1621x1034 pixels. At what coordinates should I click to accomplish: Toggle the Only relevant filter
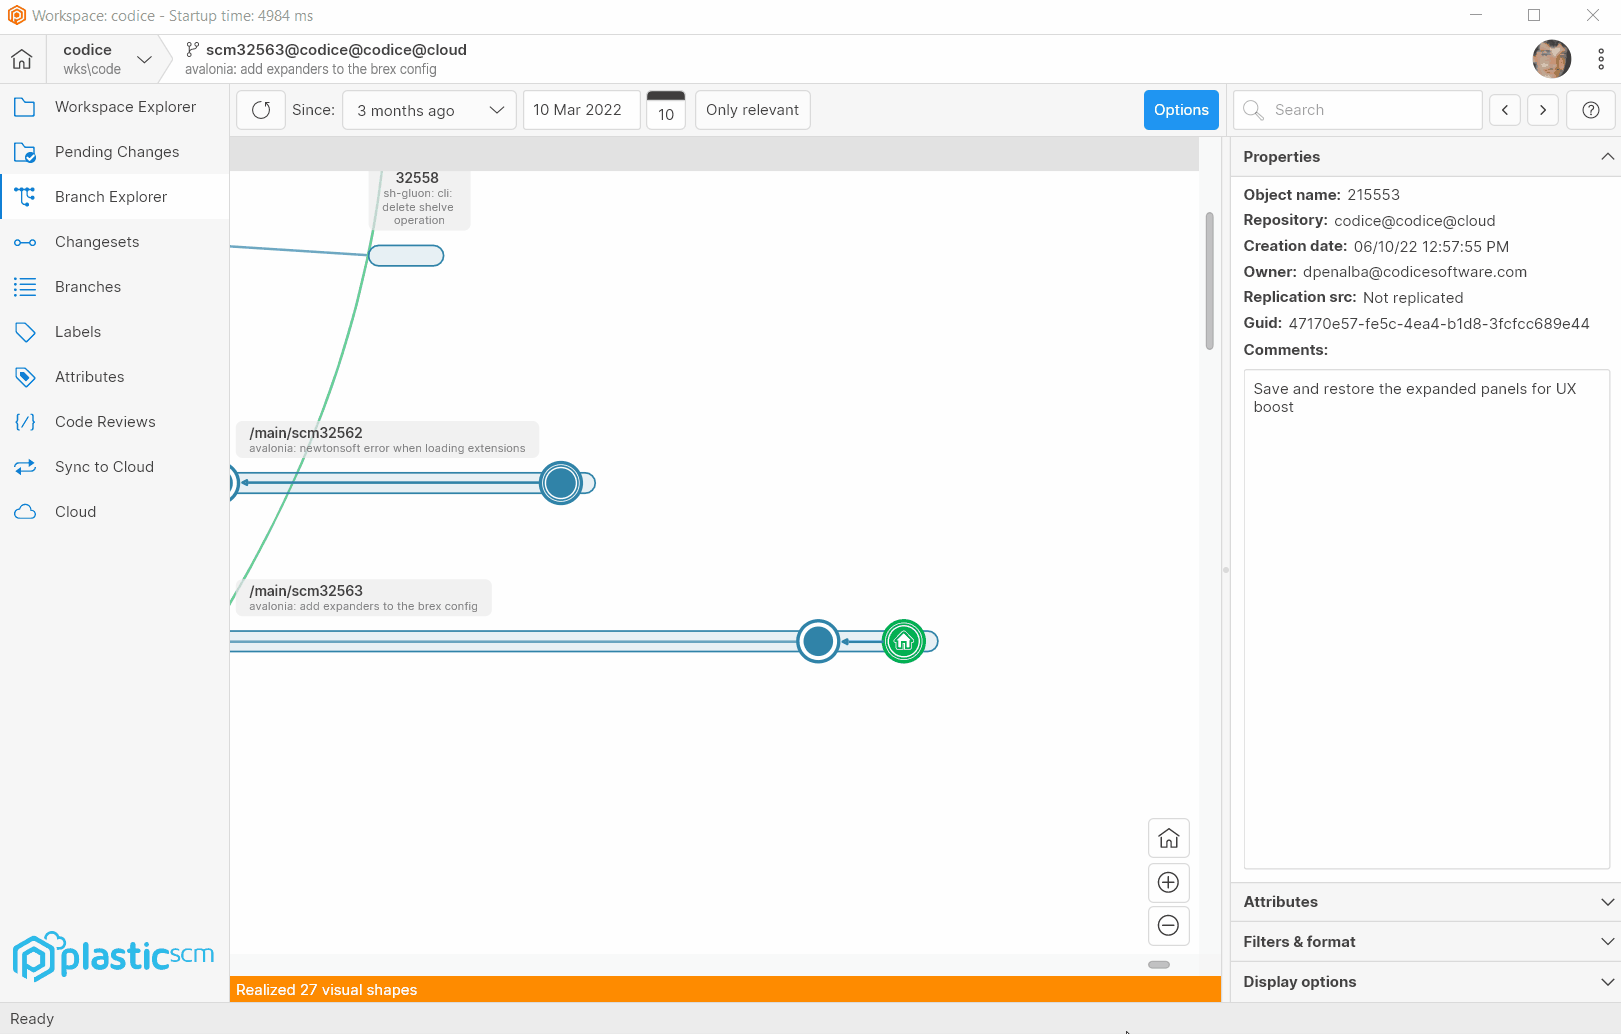coord(752,110)
